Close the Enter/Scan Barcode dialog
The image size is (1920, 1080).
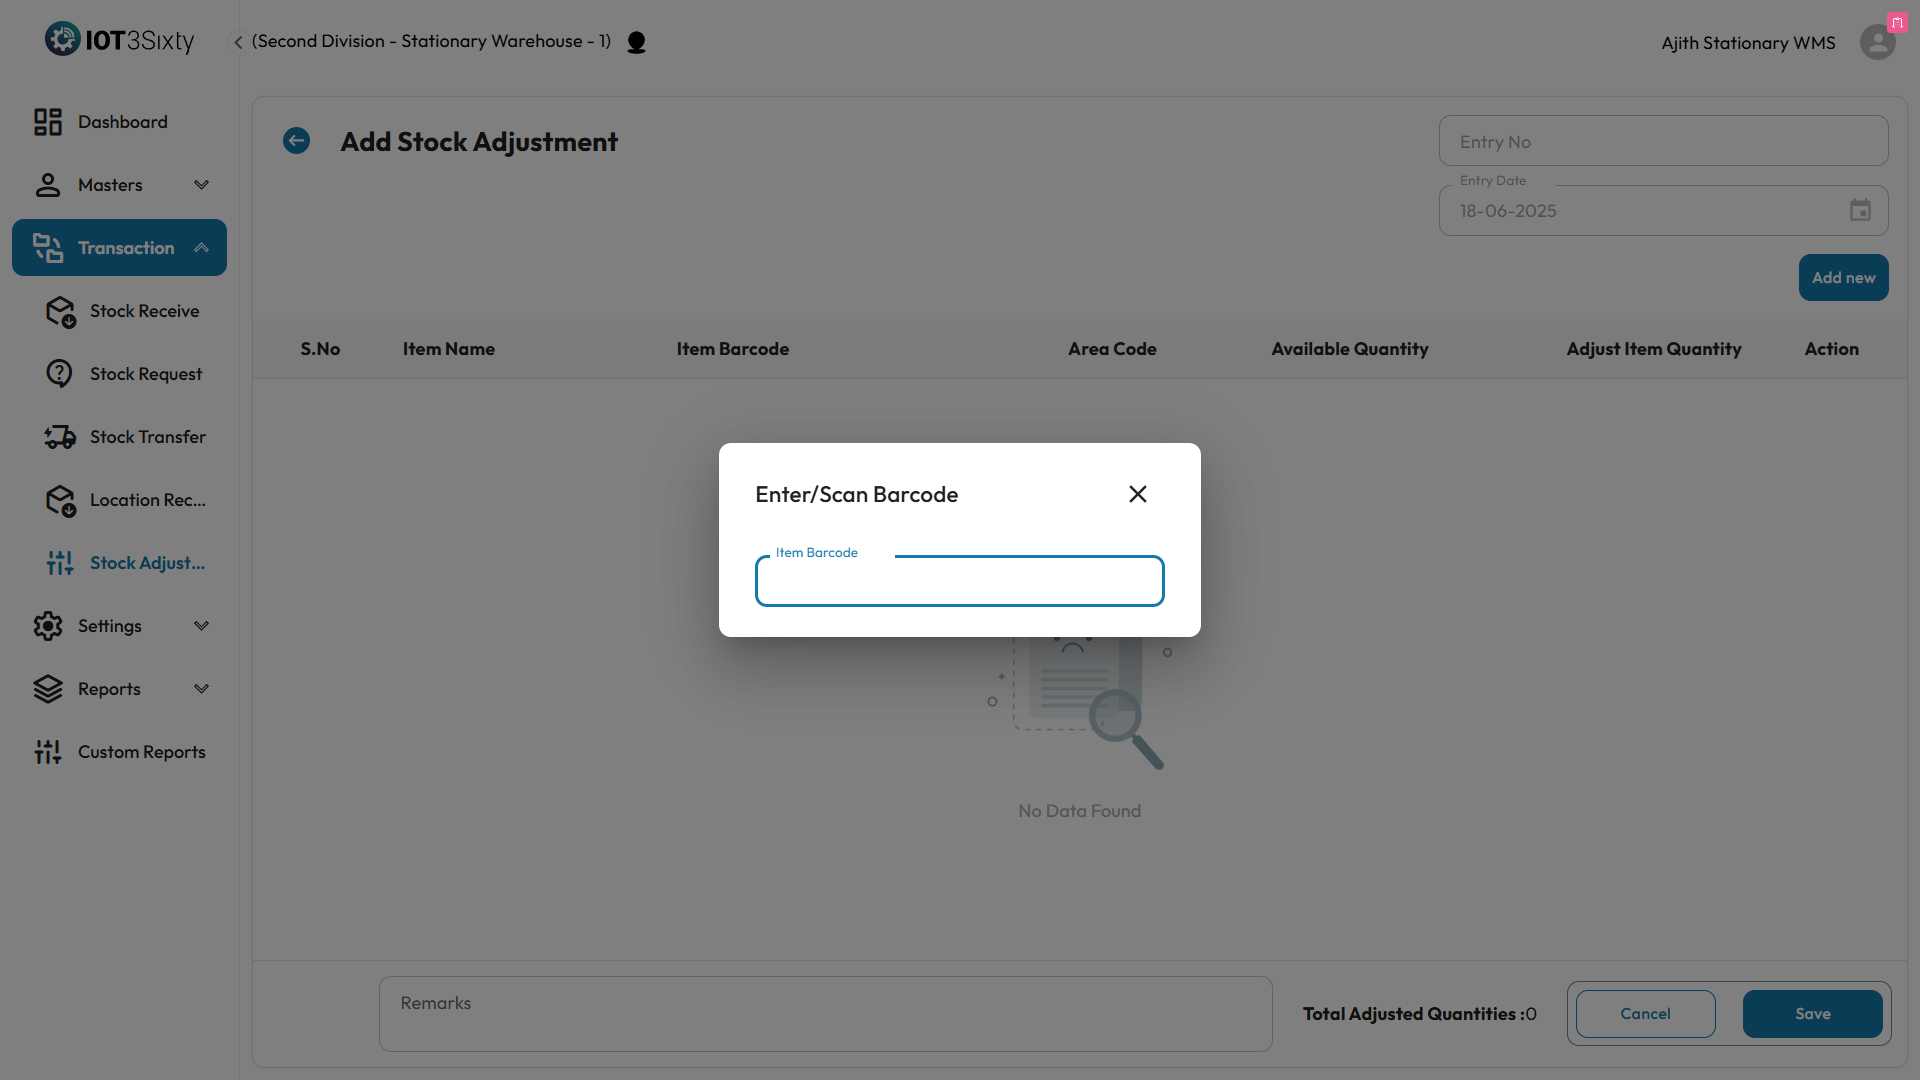click(1137, 494)
